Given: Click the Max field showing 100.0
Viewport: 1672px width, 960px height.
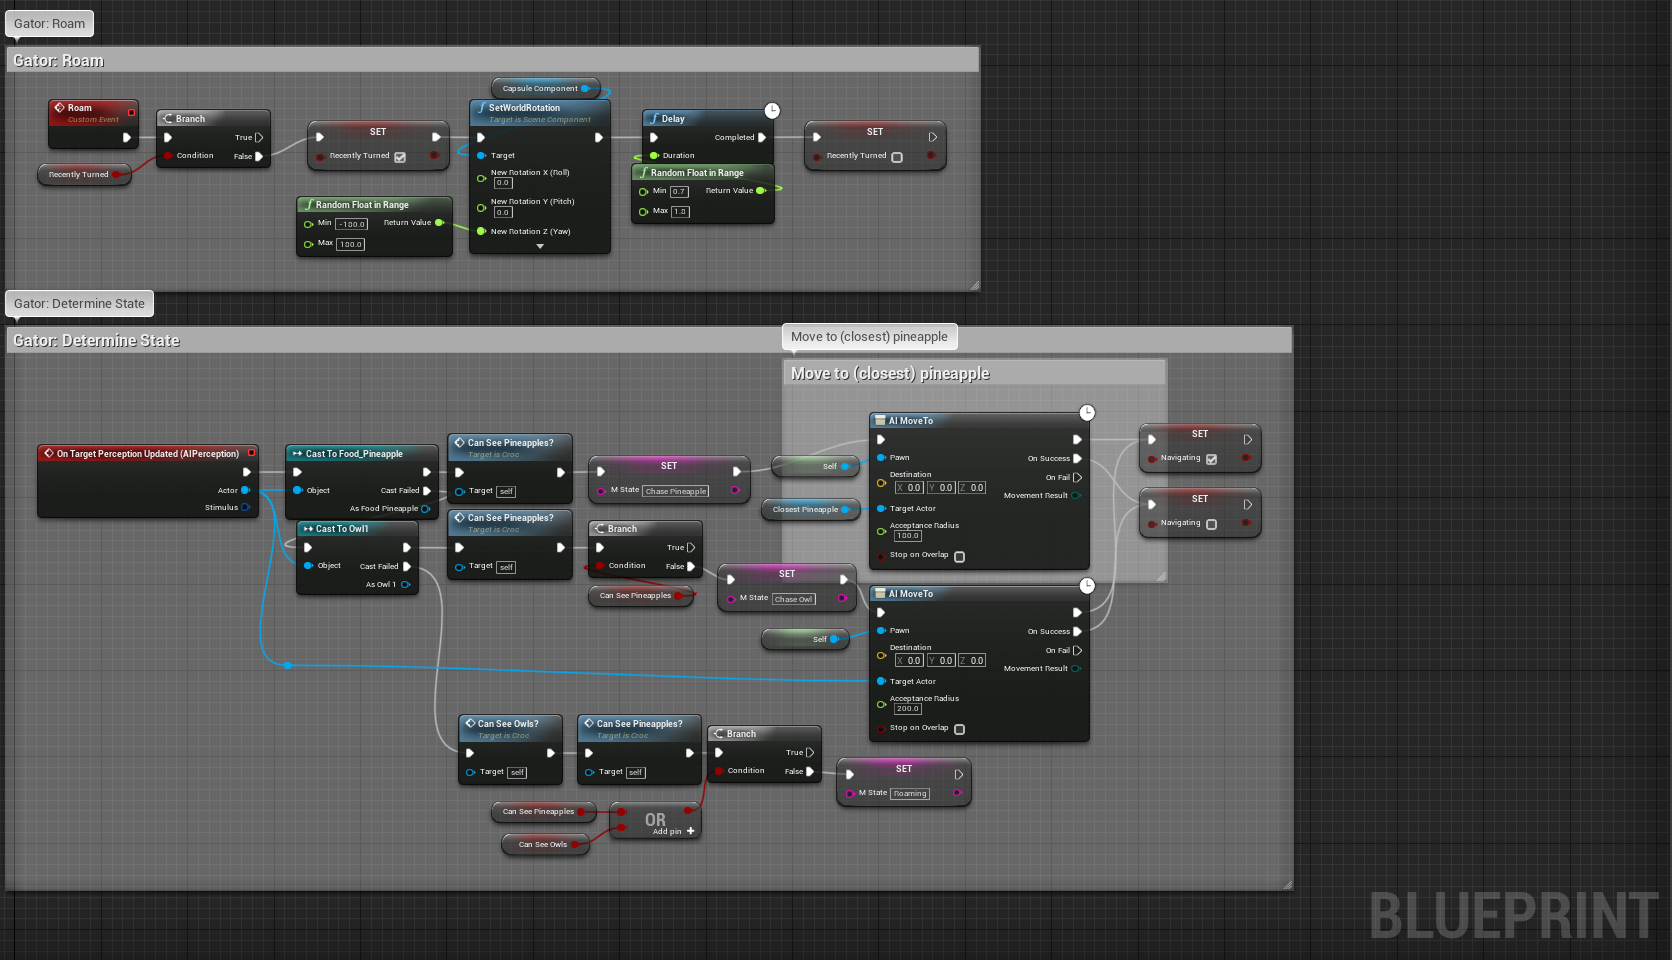Looking at the screenshot, I should 350,244.
